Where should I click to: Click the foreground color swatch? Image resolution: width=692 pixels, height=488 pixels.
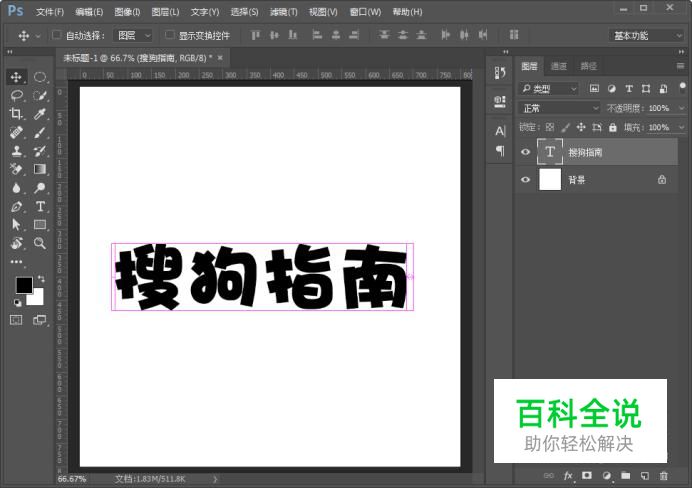24,285
